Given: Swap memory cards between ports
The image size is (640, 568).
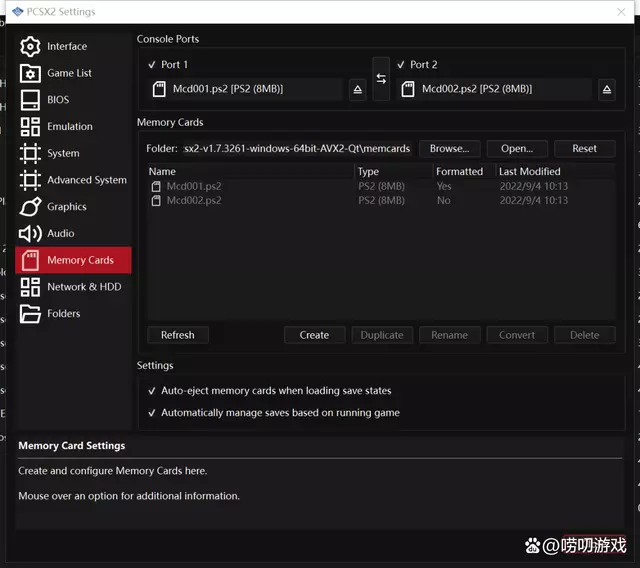Looking at the screenshot, I should pos(381,78).
